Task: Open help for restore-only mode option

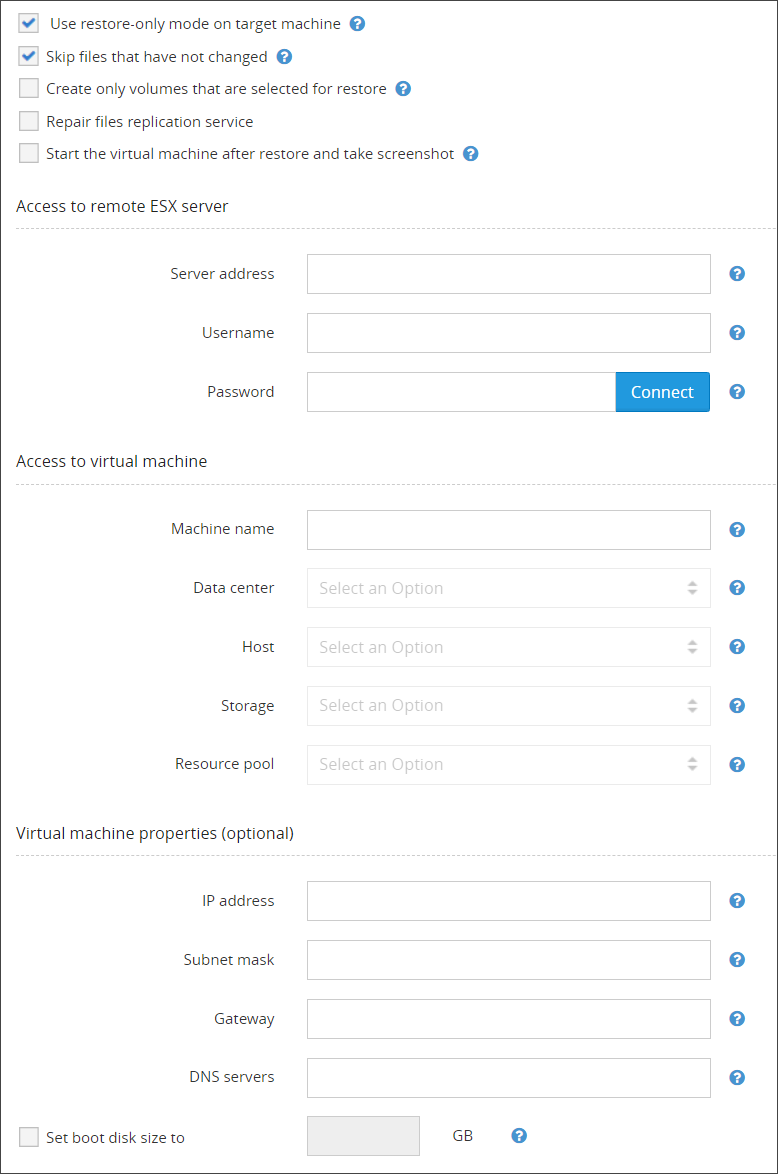Action: 357,24
